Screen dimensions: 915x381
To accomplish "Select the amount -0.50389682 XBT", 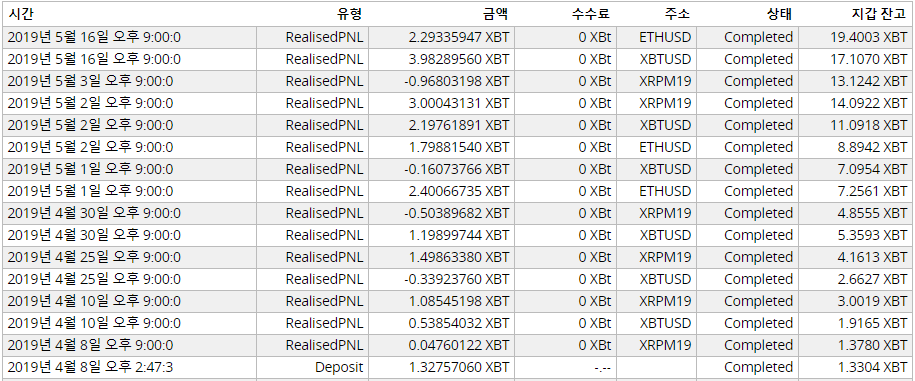I will [x=456, y=214].
